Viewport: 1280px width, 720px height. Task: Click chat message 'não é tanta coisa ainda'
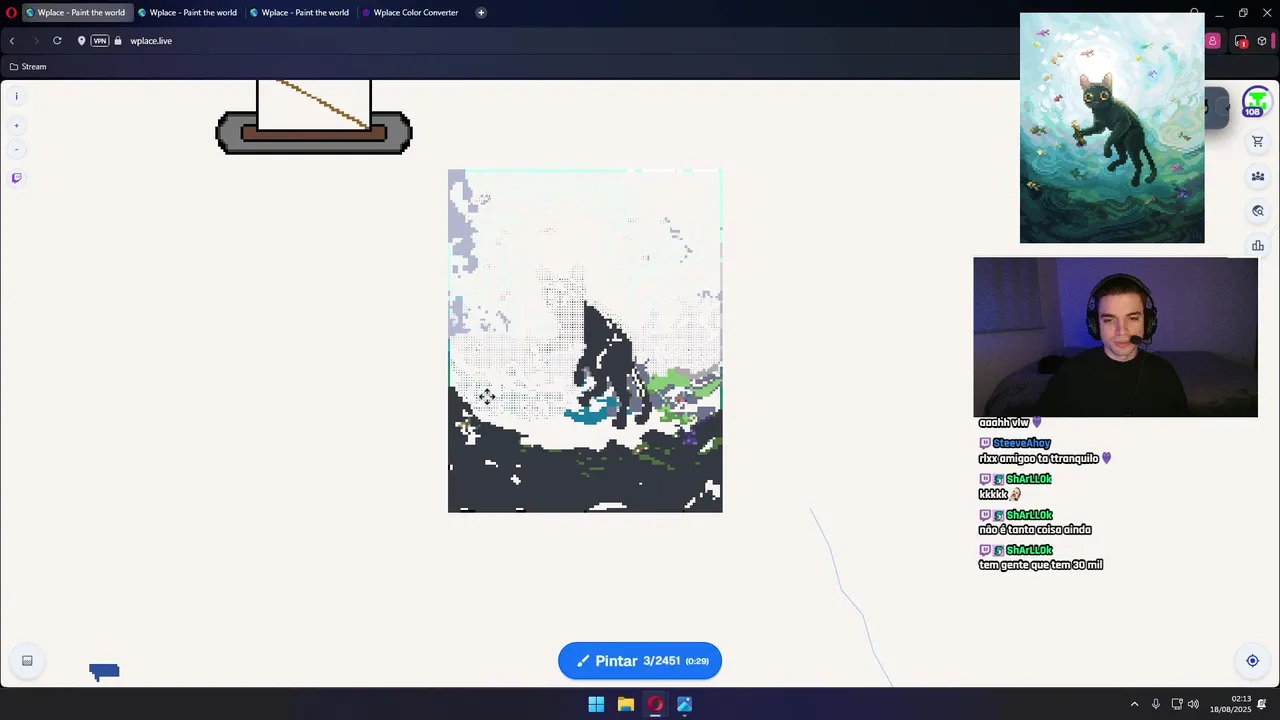click(1035, 530)
